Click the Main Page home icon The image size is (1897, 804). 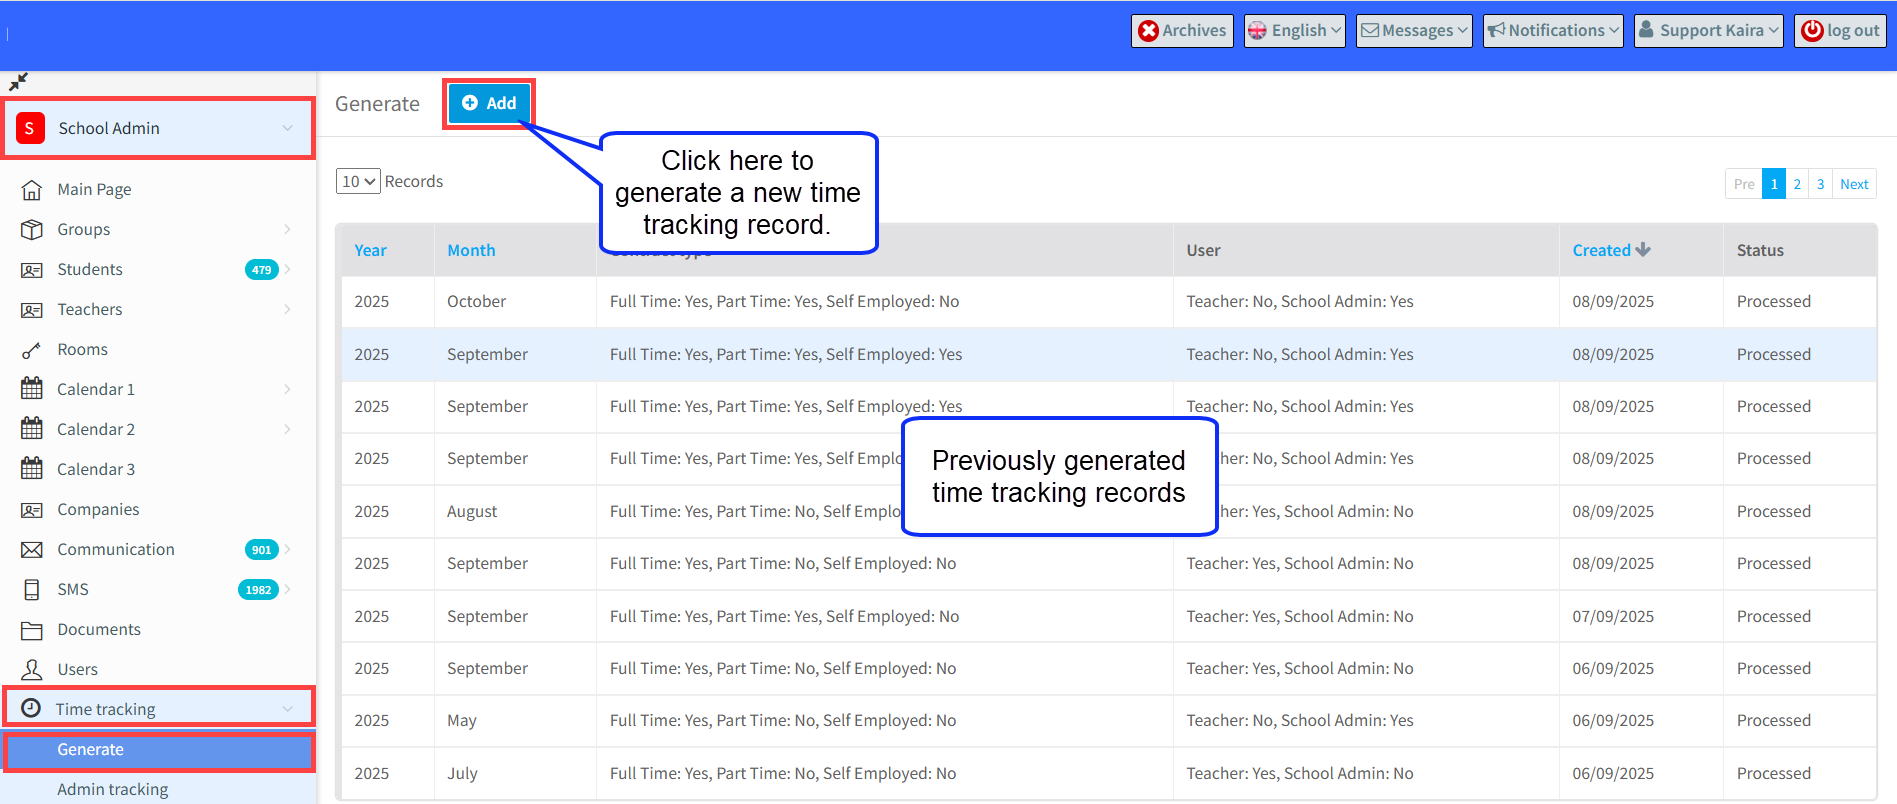32,190
